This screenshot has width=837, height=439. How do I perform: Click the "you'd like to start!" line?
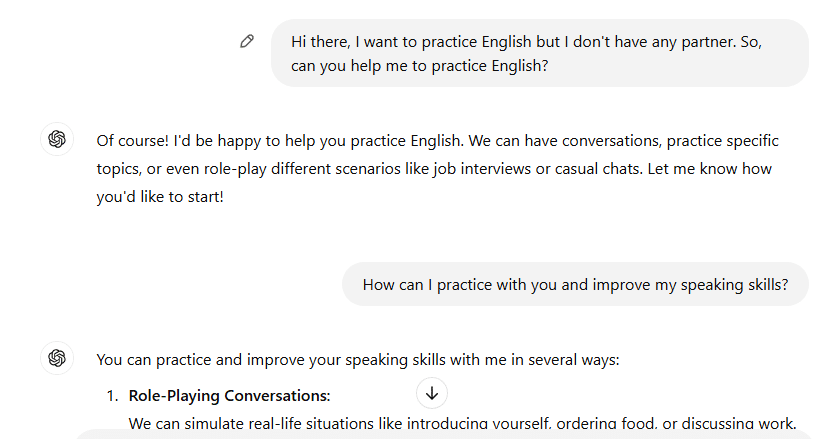click(160, 197)
